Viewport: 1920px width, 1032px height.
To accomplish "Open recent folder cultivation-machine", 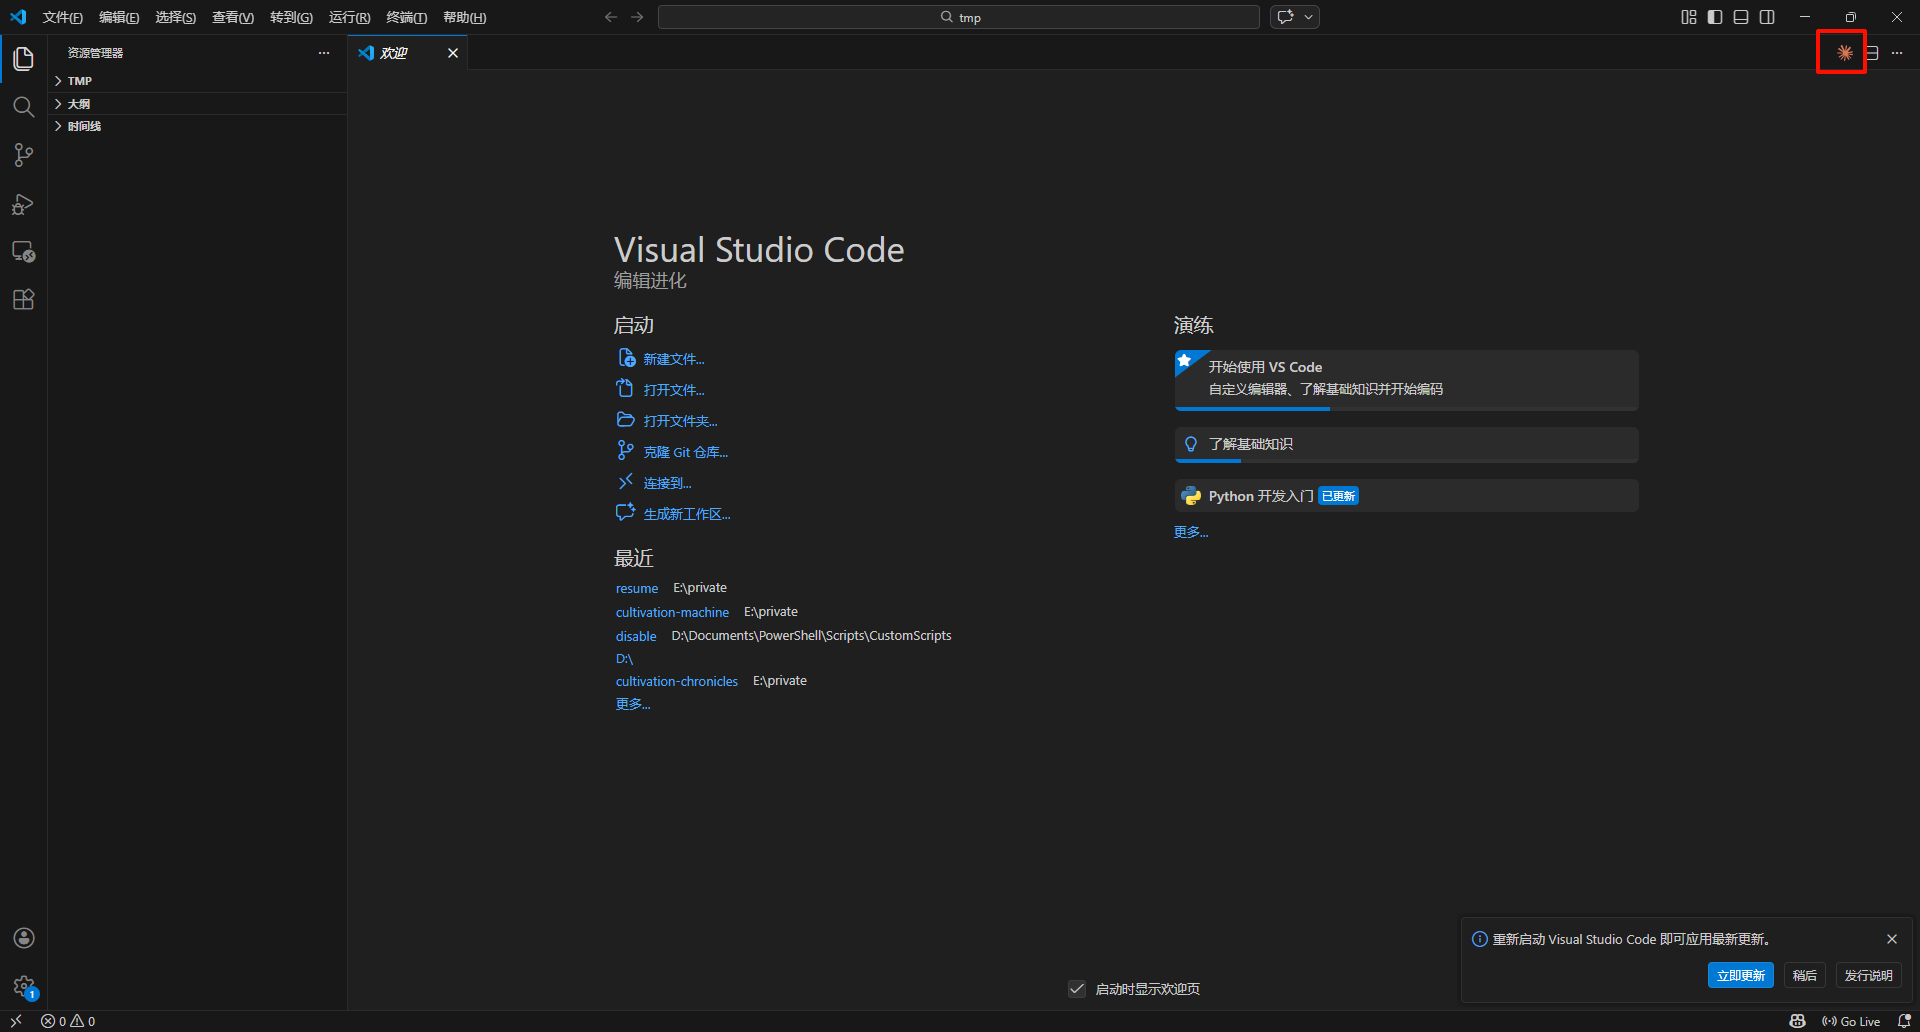I will [x=672, y=612].
